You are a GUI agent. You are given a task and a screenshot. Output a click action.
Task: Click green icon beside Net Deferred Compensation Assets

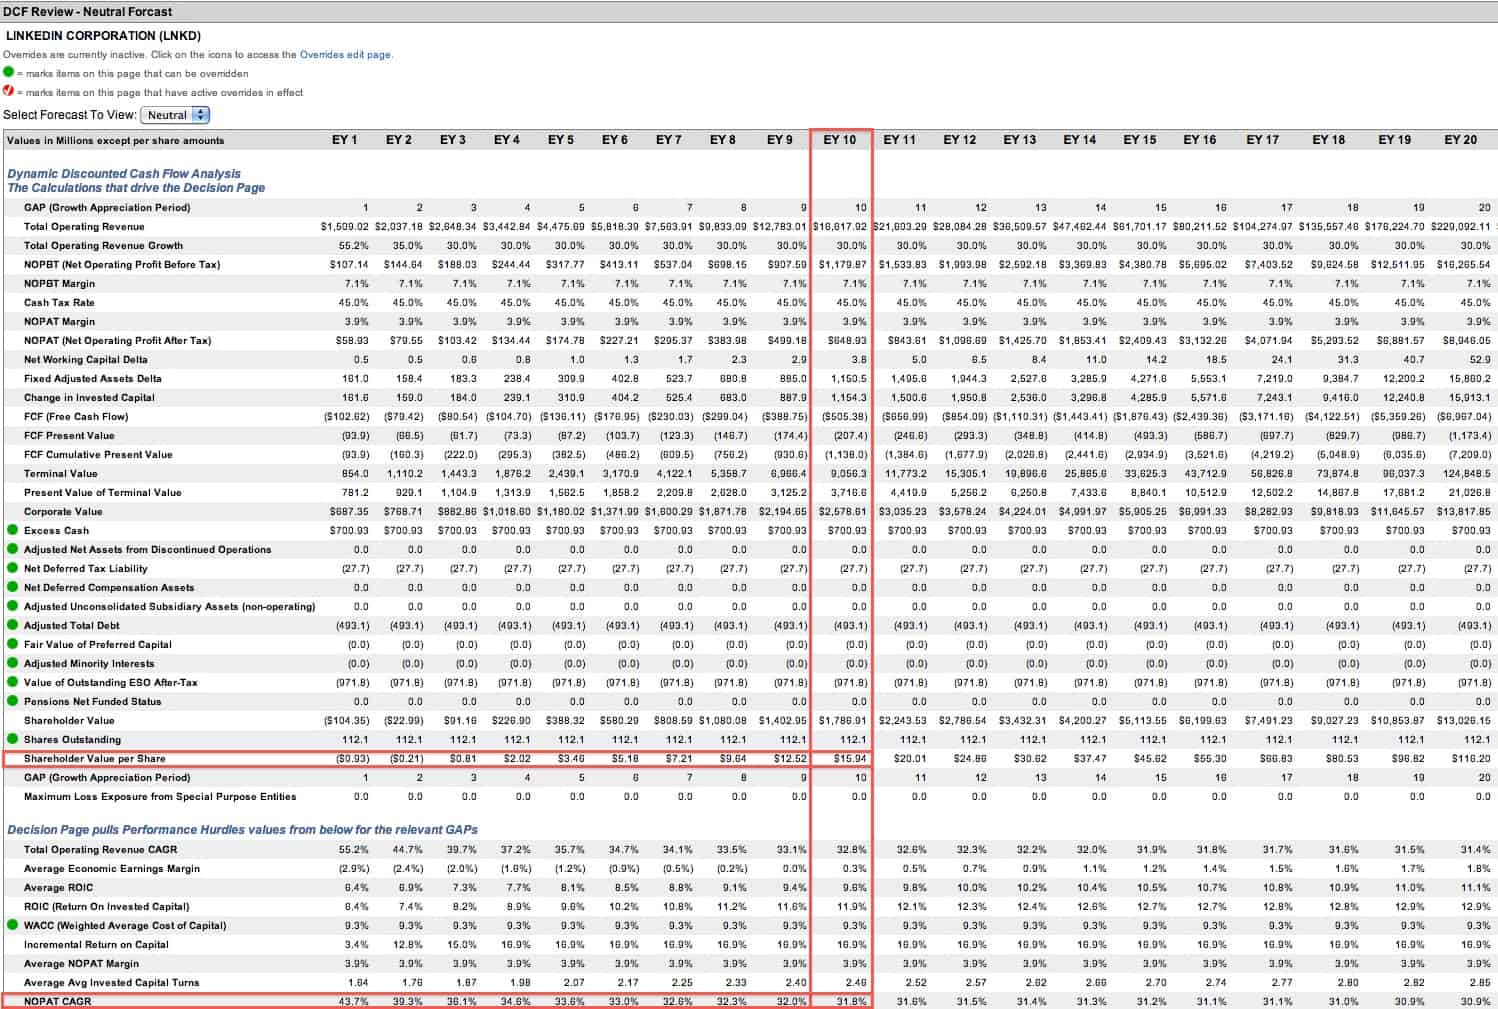click(x=12, y=587)
